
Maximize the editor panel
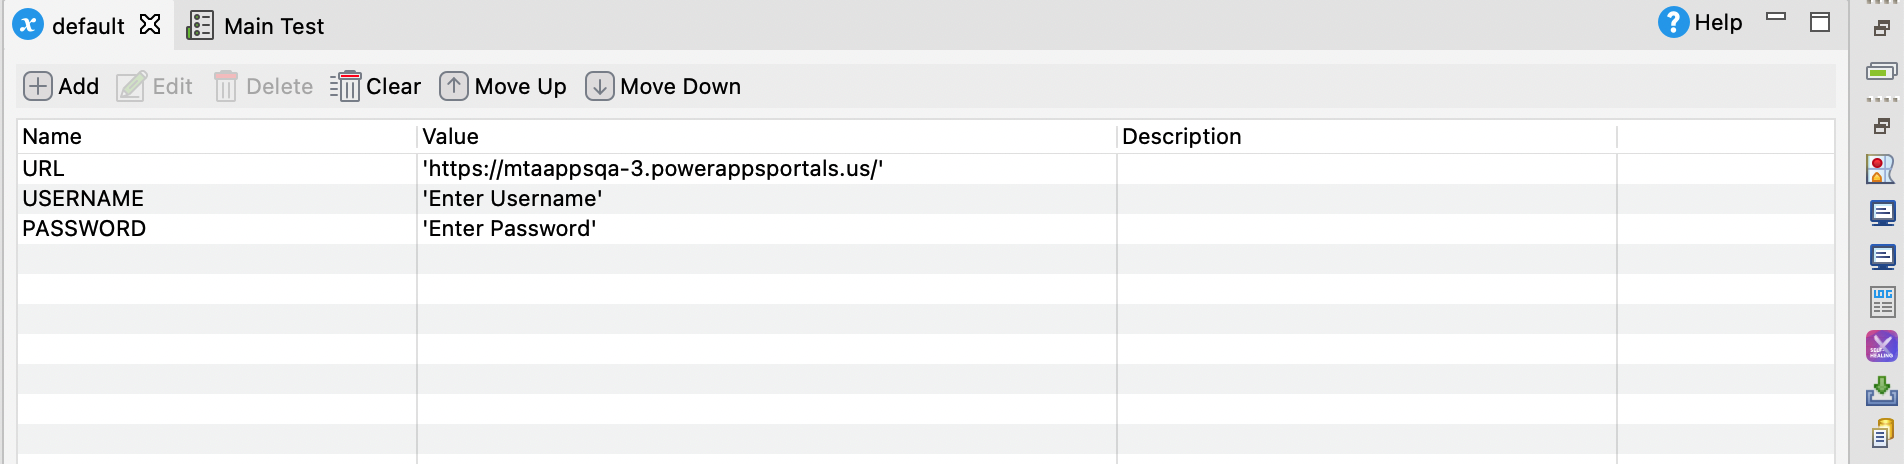point(1820,22)
